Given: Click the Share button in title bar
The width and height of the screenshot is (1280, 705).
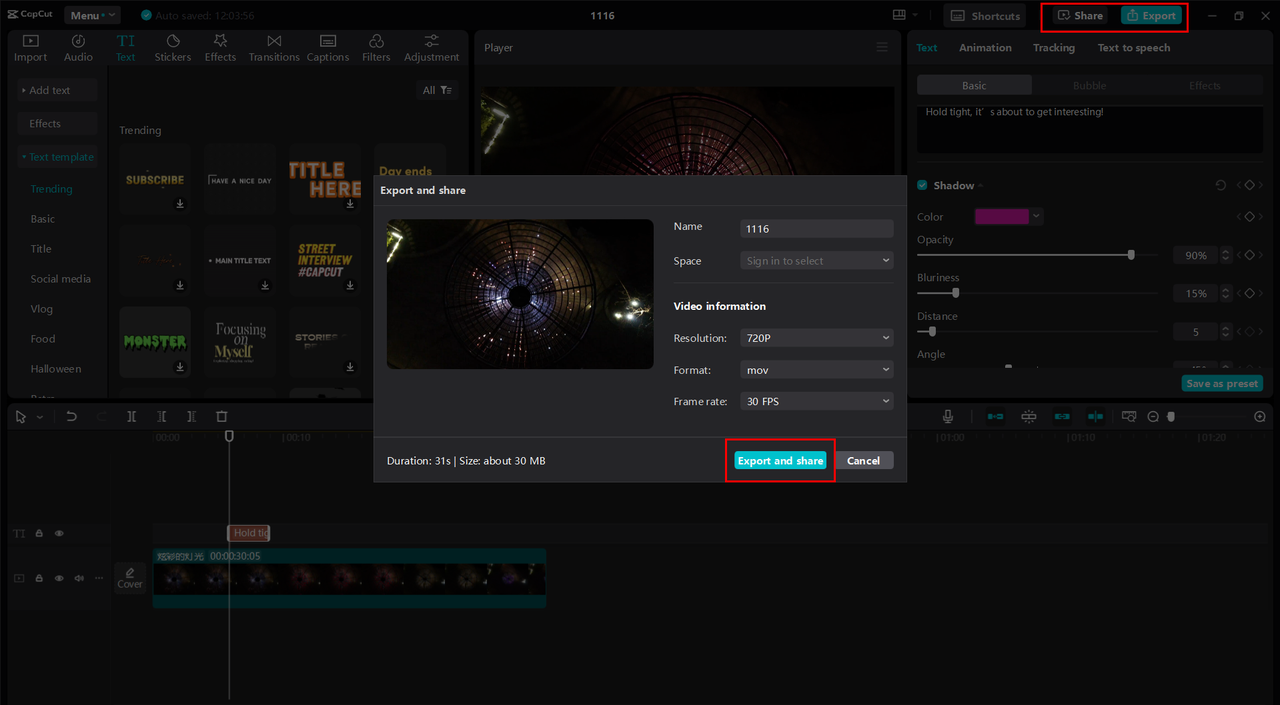Looking at the screenshot, I should [1080, 16].
